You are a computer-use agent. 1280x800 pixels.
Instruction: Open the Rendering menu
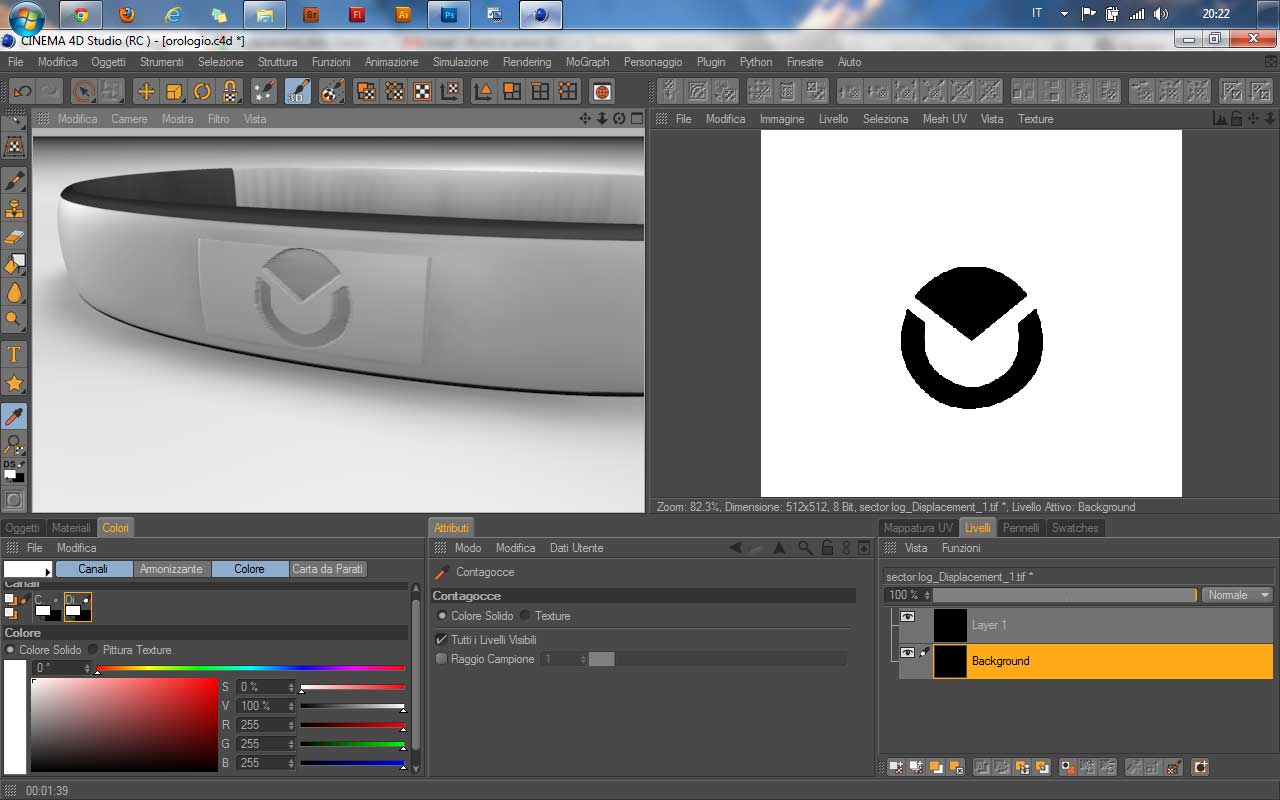(x=527, y=62)
